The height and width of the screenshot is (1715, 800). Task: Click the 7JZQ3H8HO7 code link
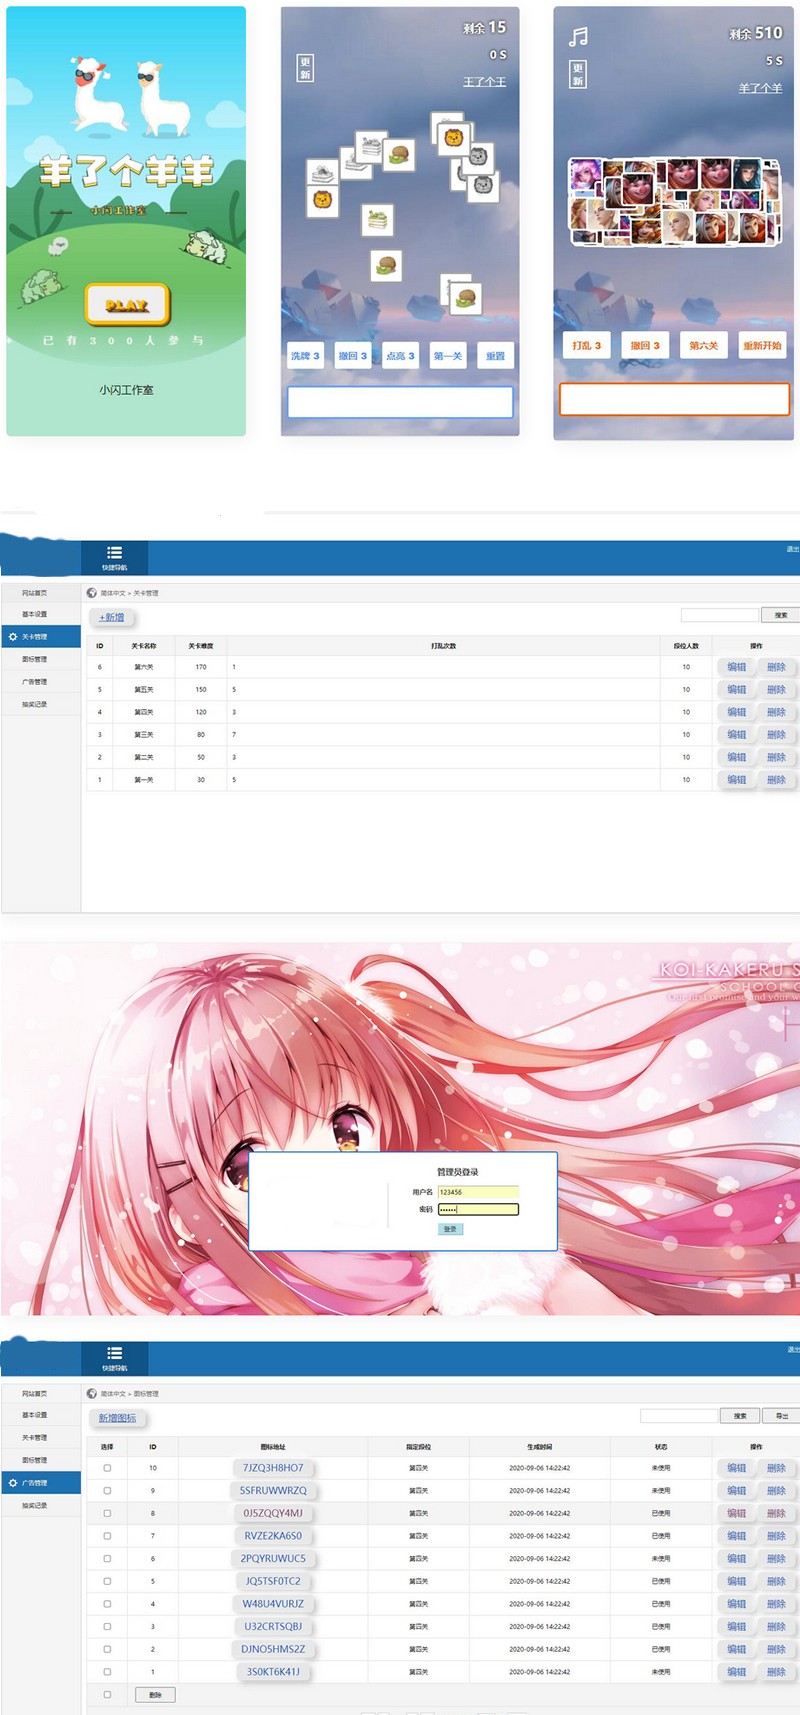(273, 1468)
